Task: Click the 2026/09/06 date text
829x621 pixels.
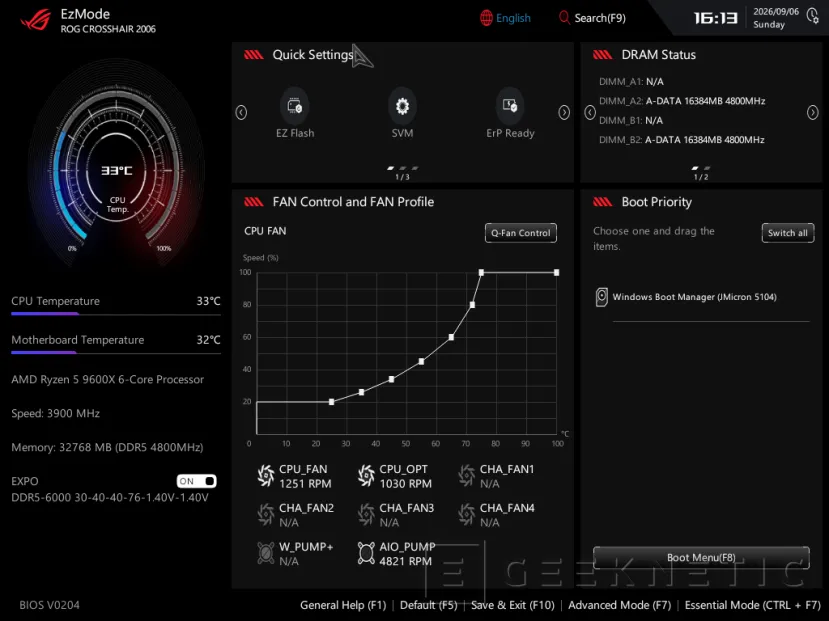Action: coord(776,12)
